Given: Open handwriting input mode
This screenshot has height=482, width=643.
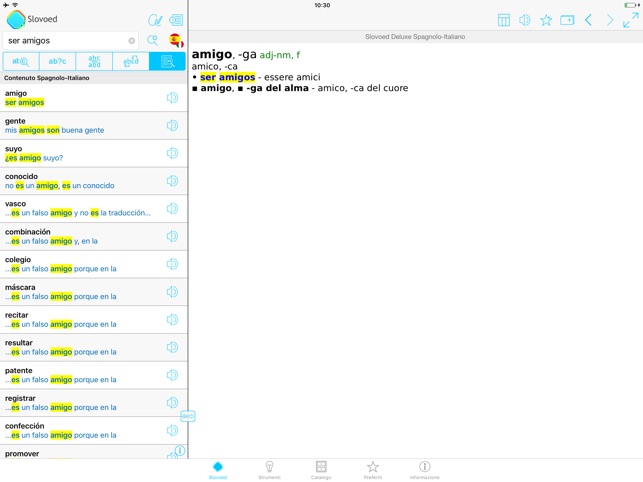Looking at the screenshot, I should tap(155, 20).
